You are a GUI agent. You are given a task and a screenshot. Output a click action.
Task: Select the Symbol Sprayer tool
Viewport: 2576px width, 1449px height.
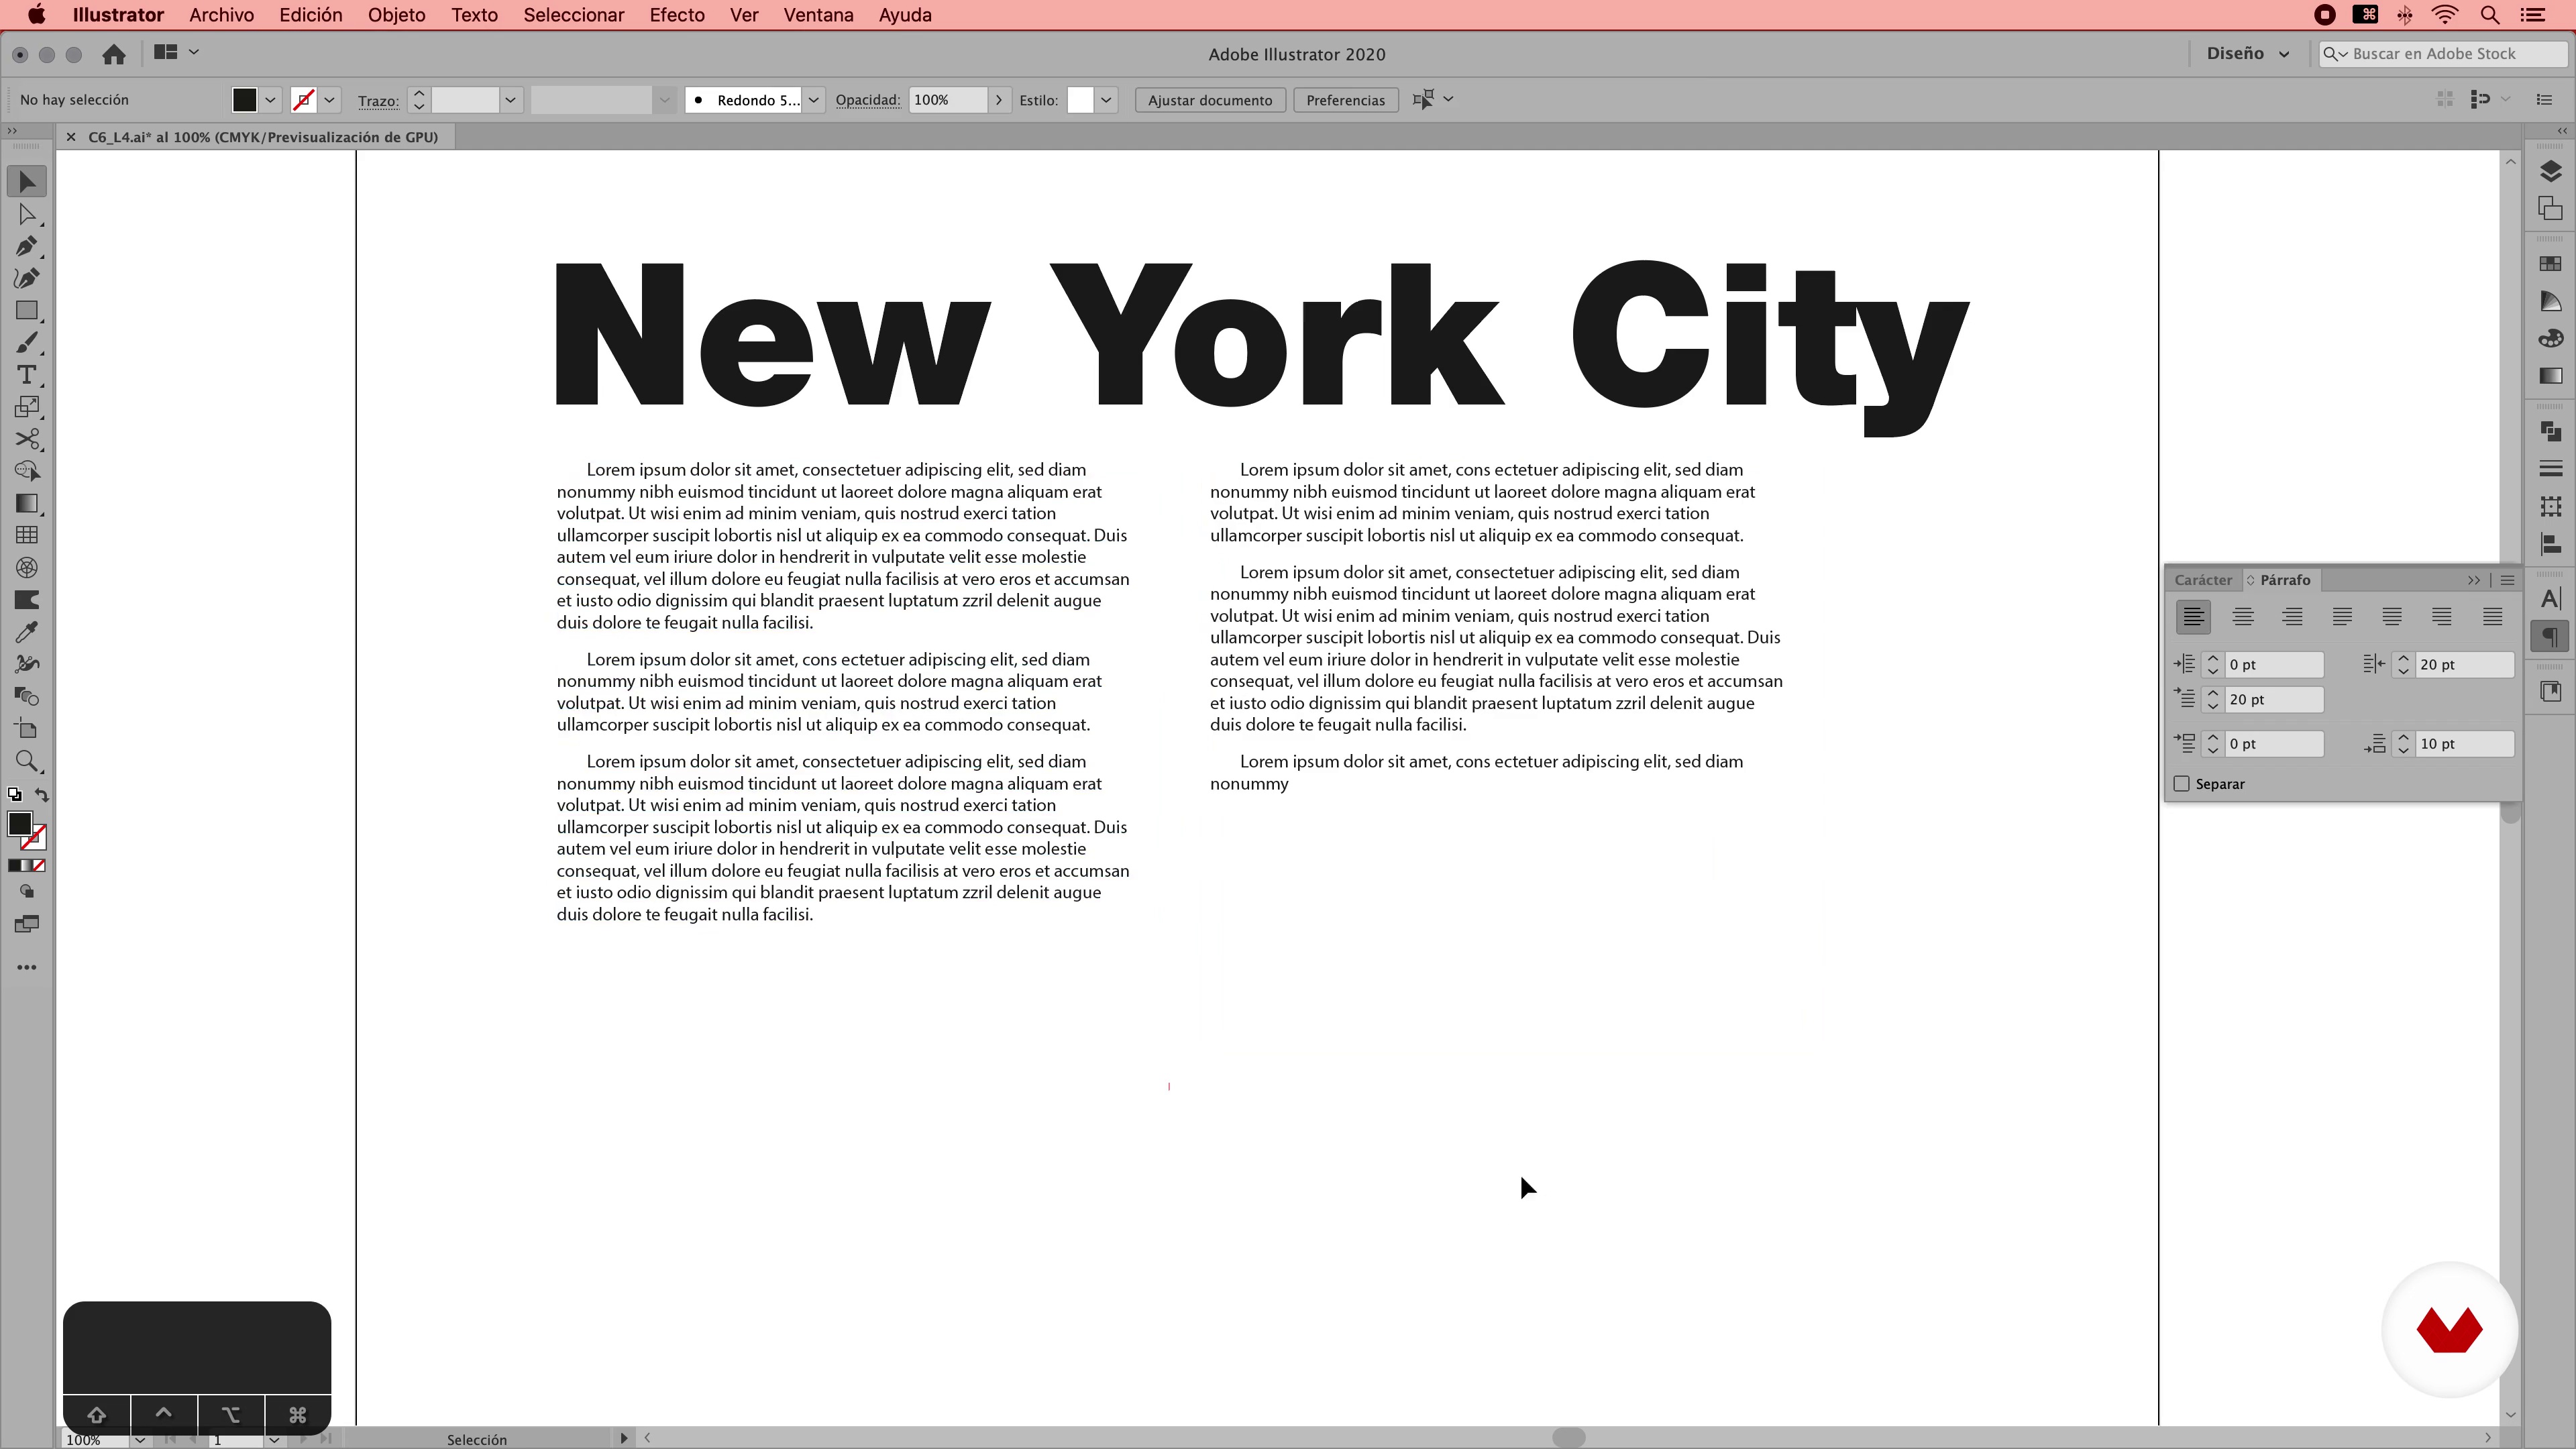[27, 664]
